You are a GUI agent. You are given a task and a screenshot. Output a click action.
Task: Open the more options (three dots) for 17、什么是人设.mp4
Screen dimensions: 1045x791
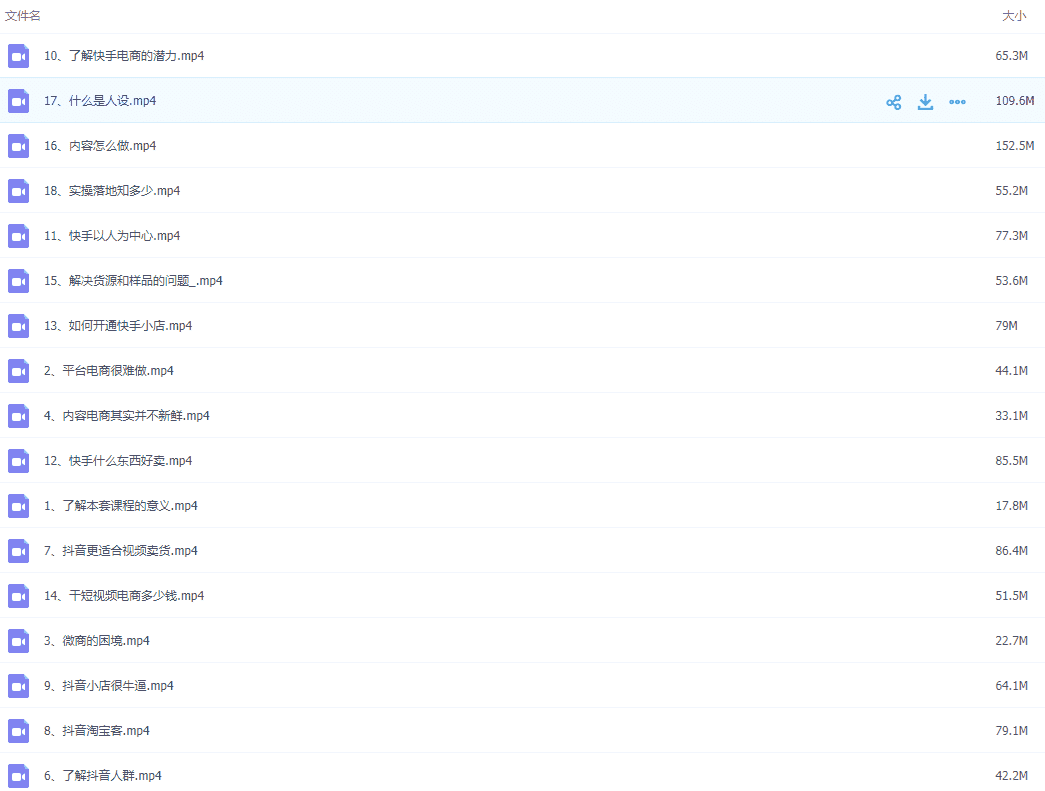point(958,102)
